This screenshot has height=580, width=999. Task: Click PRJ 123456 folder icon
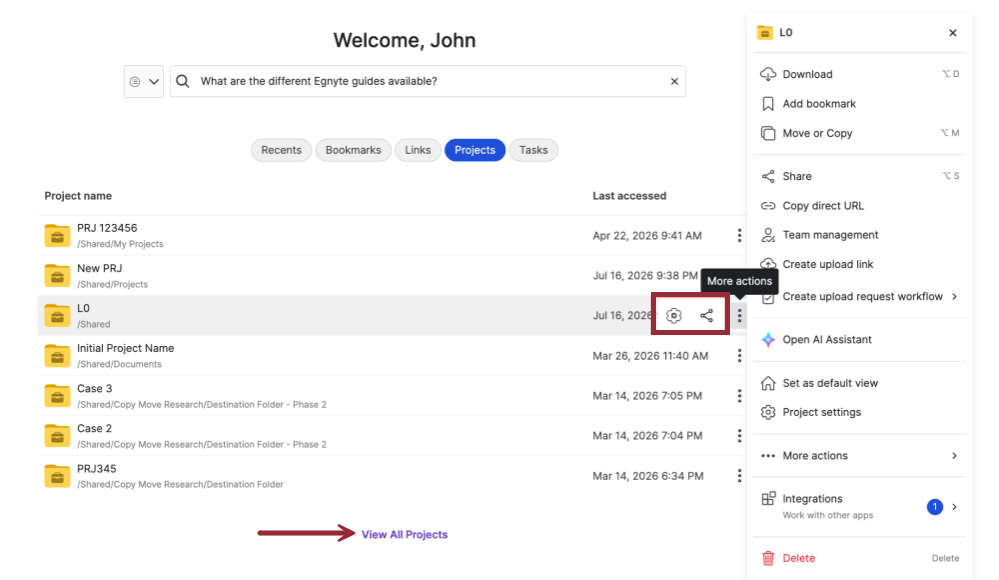point(57,236)
